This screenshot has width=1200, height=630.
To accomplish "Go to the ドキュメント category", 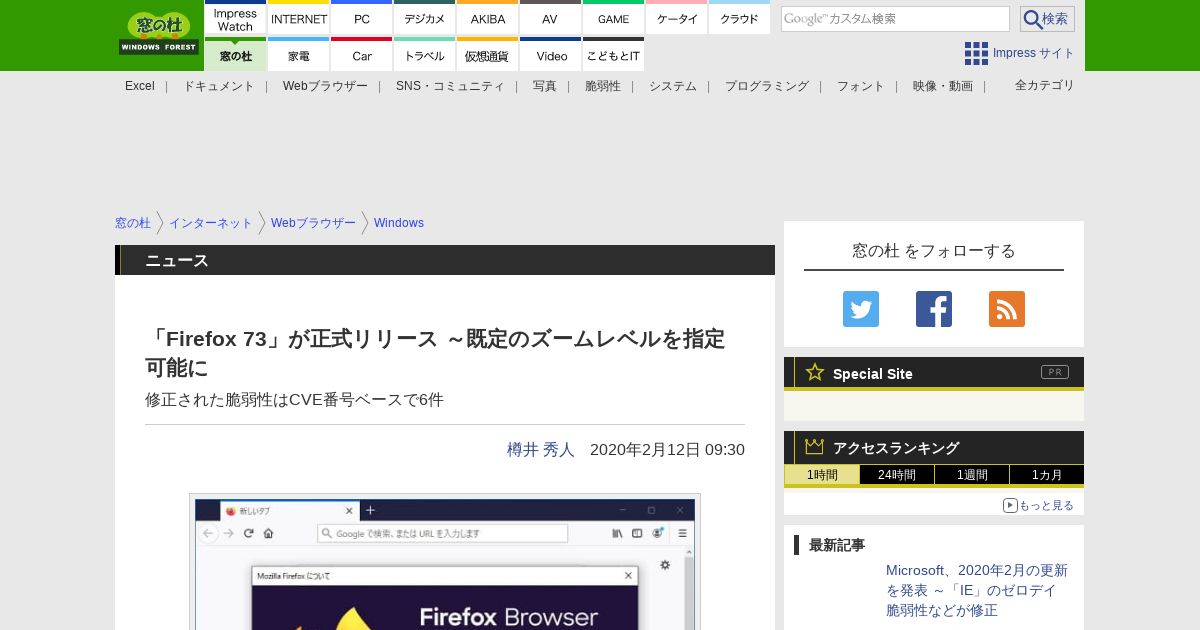I will pos(219,86).
